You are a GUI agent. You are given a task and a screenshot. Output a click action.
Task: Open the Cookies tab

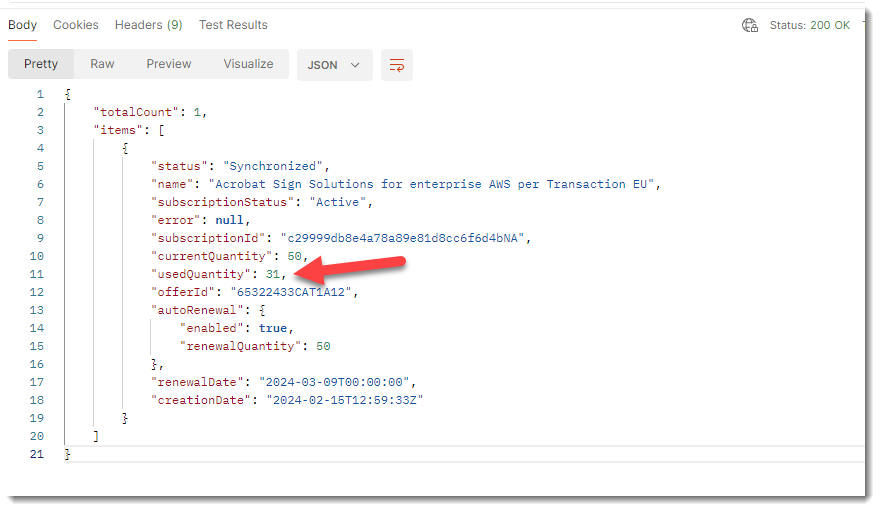(76, 25)
